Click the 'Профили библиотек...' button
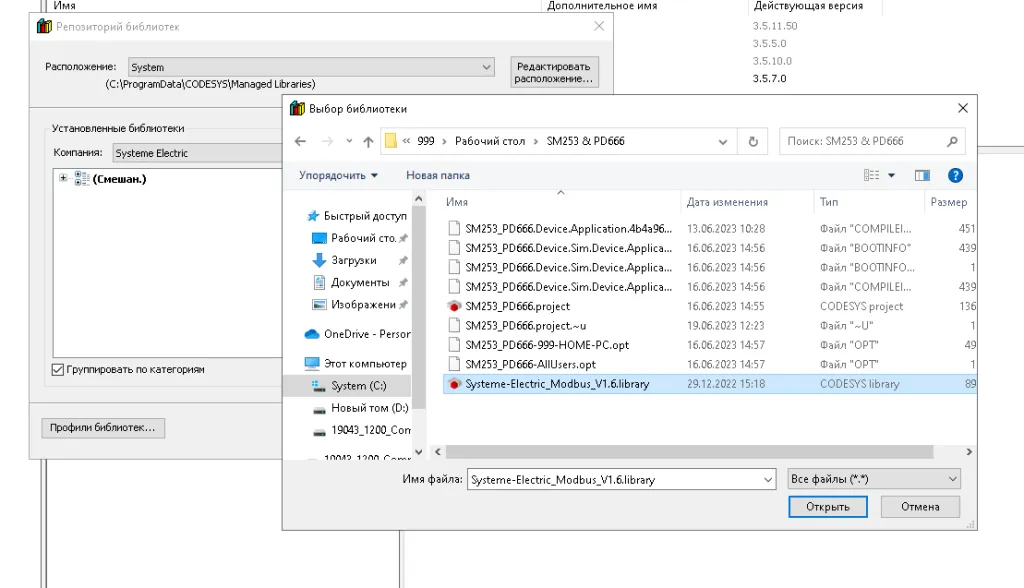Screen dimensions: 1024x588 pyautogui.click(x=103, y=428)
